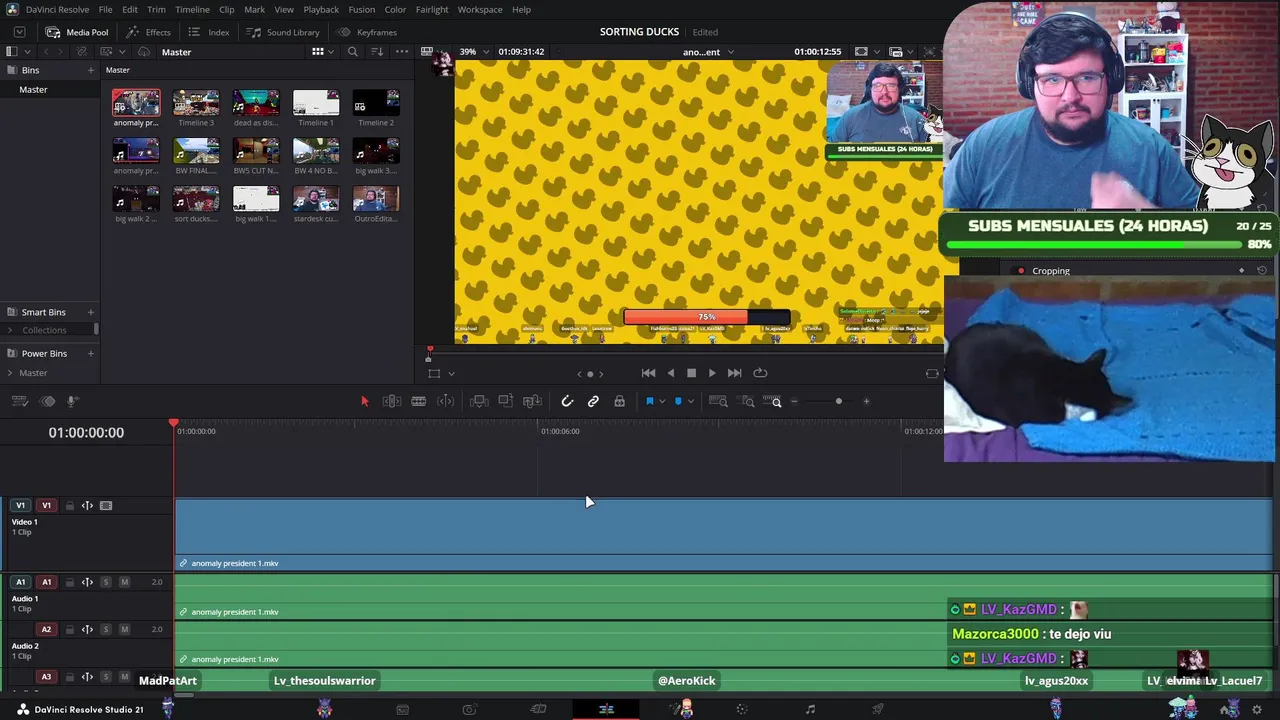Click the timeline zoom slider handle

click(x=839, y=401)
